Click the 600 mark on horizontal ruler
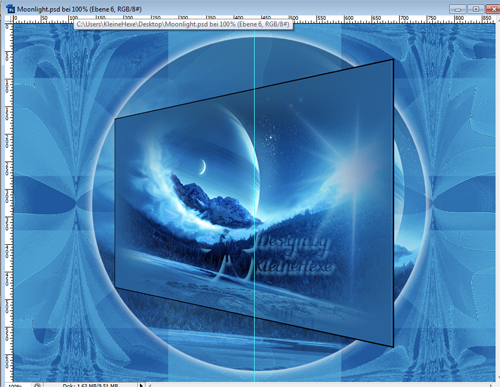The image size is (500, 387). click(x=349, y=19)
